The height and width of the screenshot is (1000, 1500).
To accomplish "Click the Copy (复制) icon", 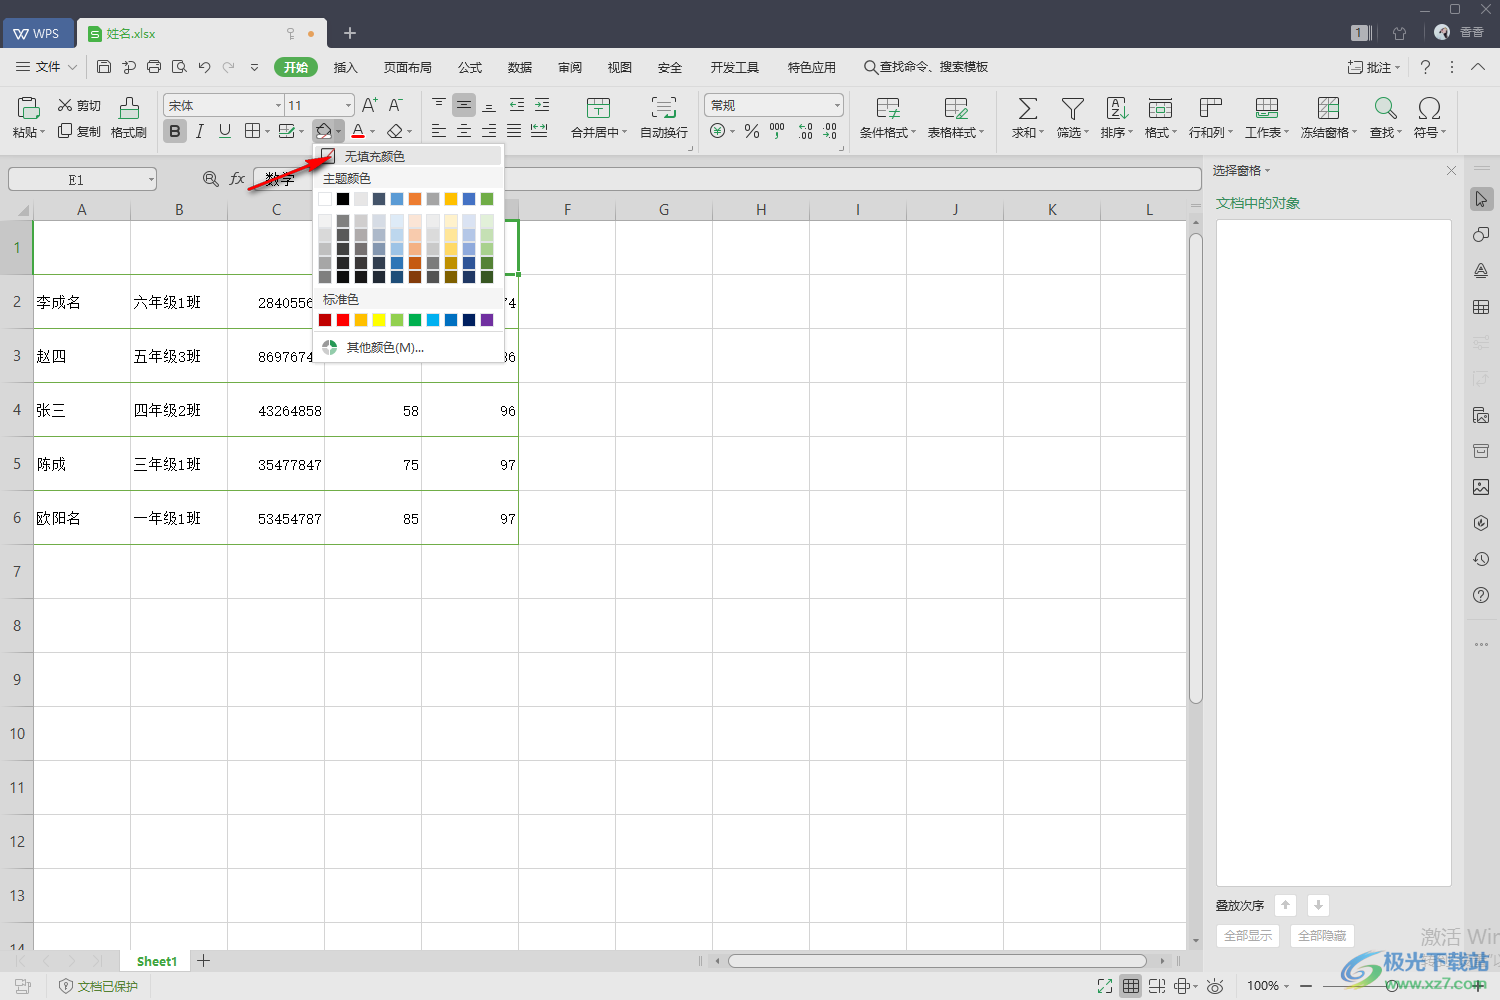I will tap(65, 131).
